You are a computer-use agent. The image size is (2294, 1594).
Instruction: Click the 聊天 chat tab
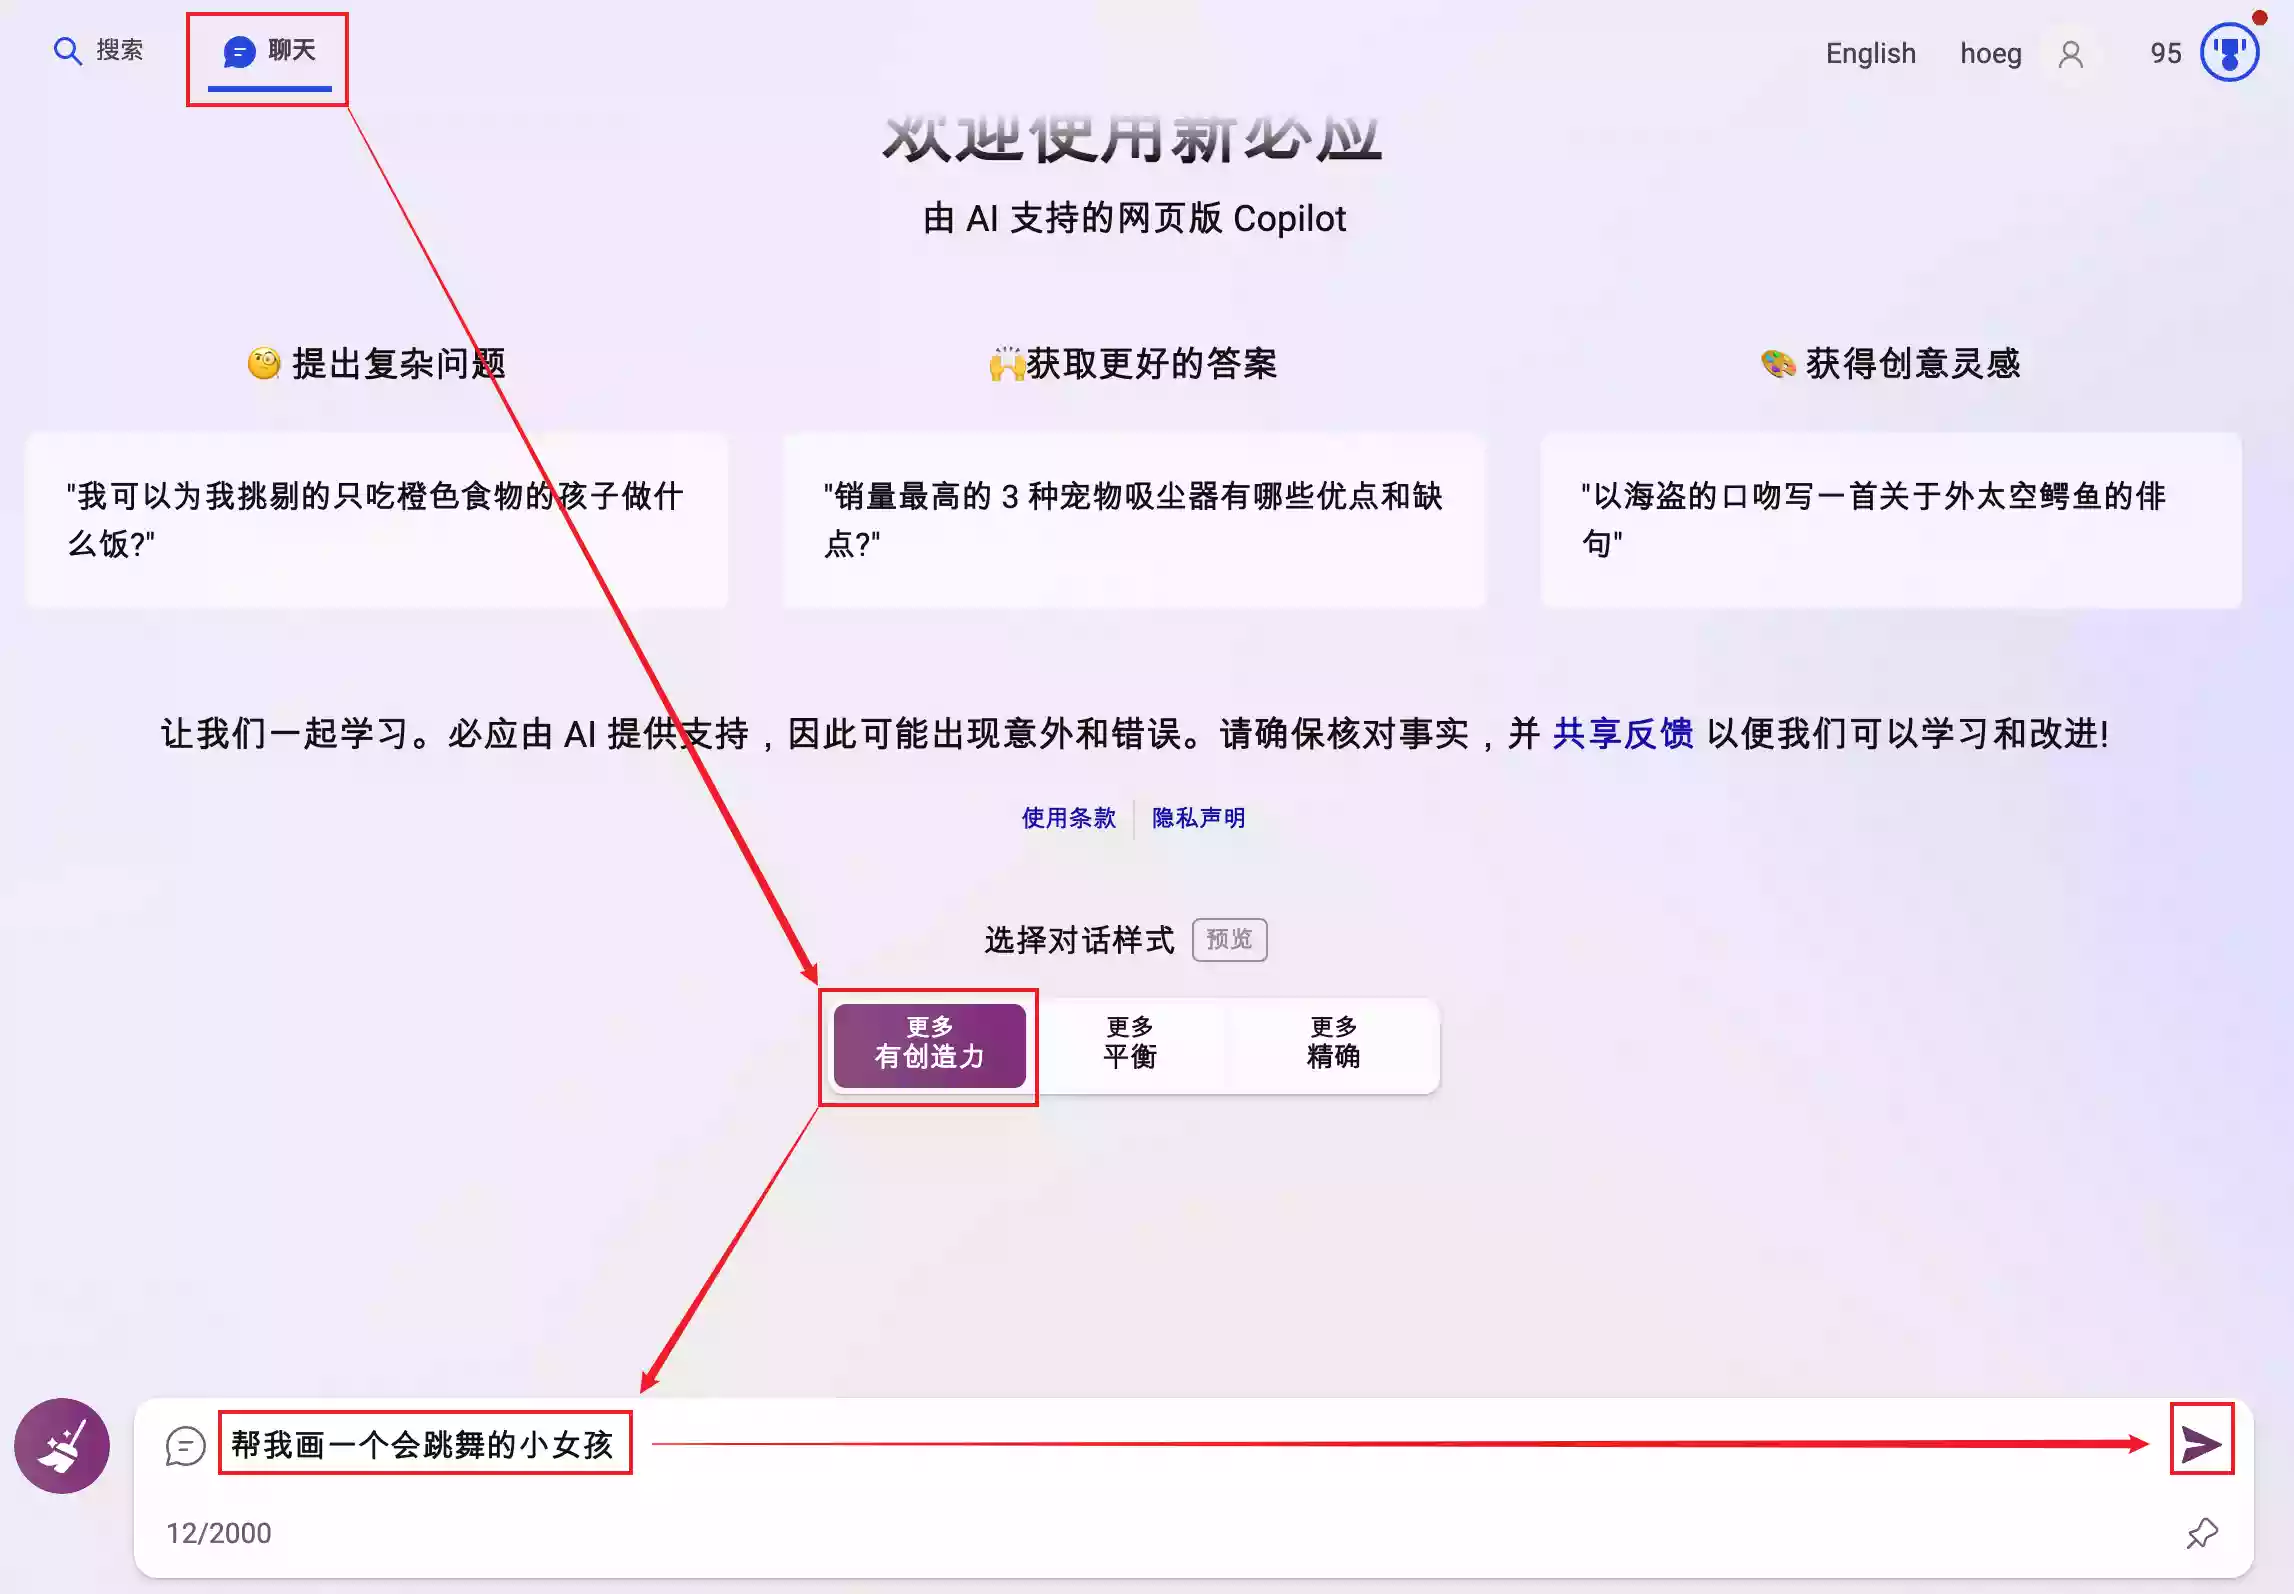[267, 51]
